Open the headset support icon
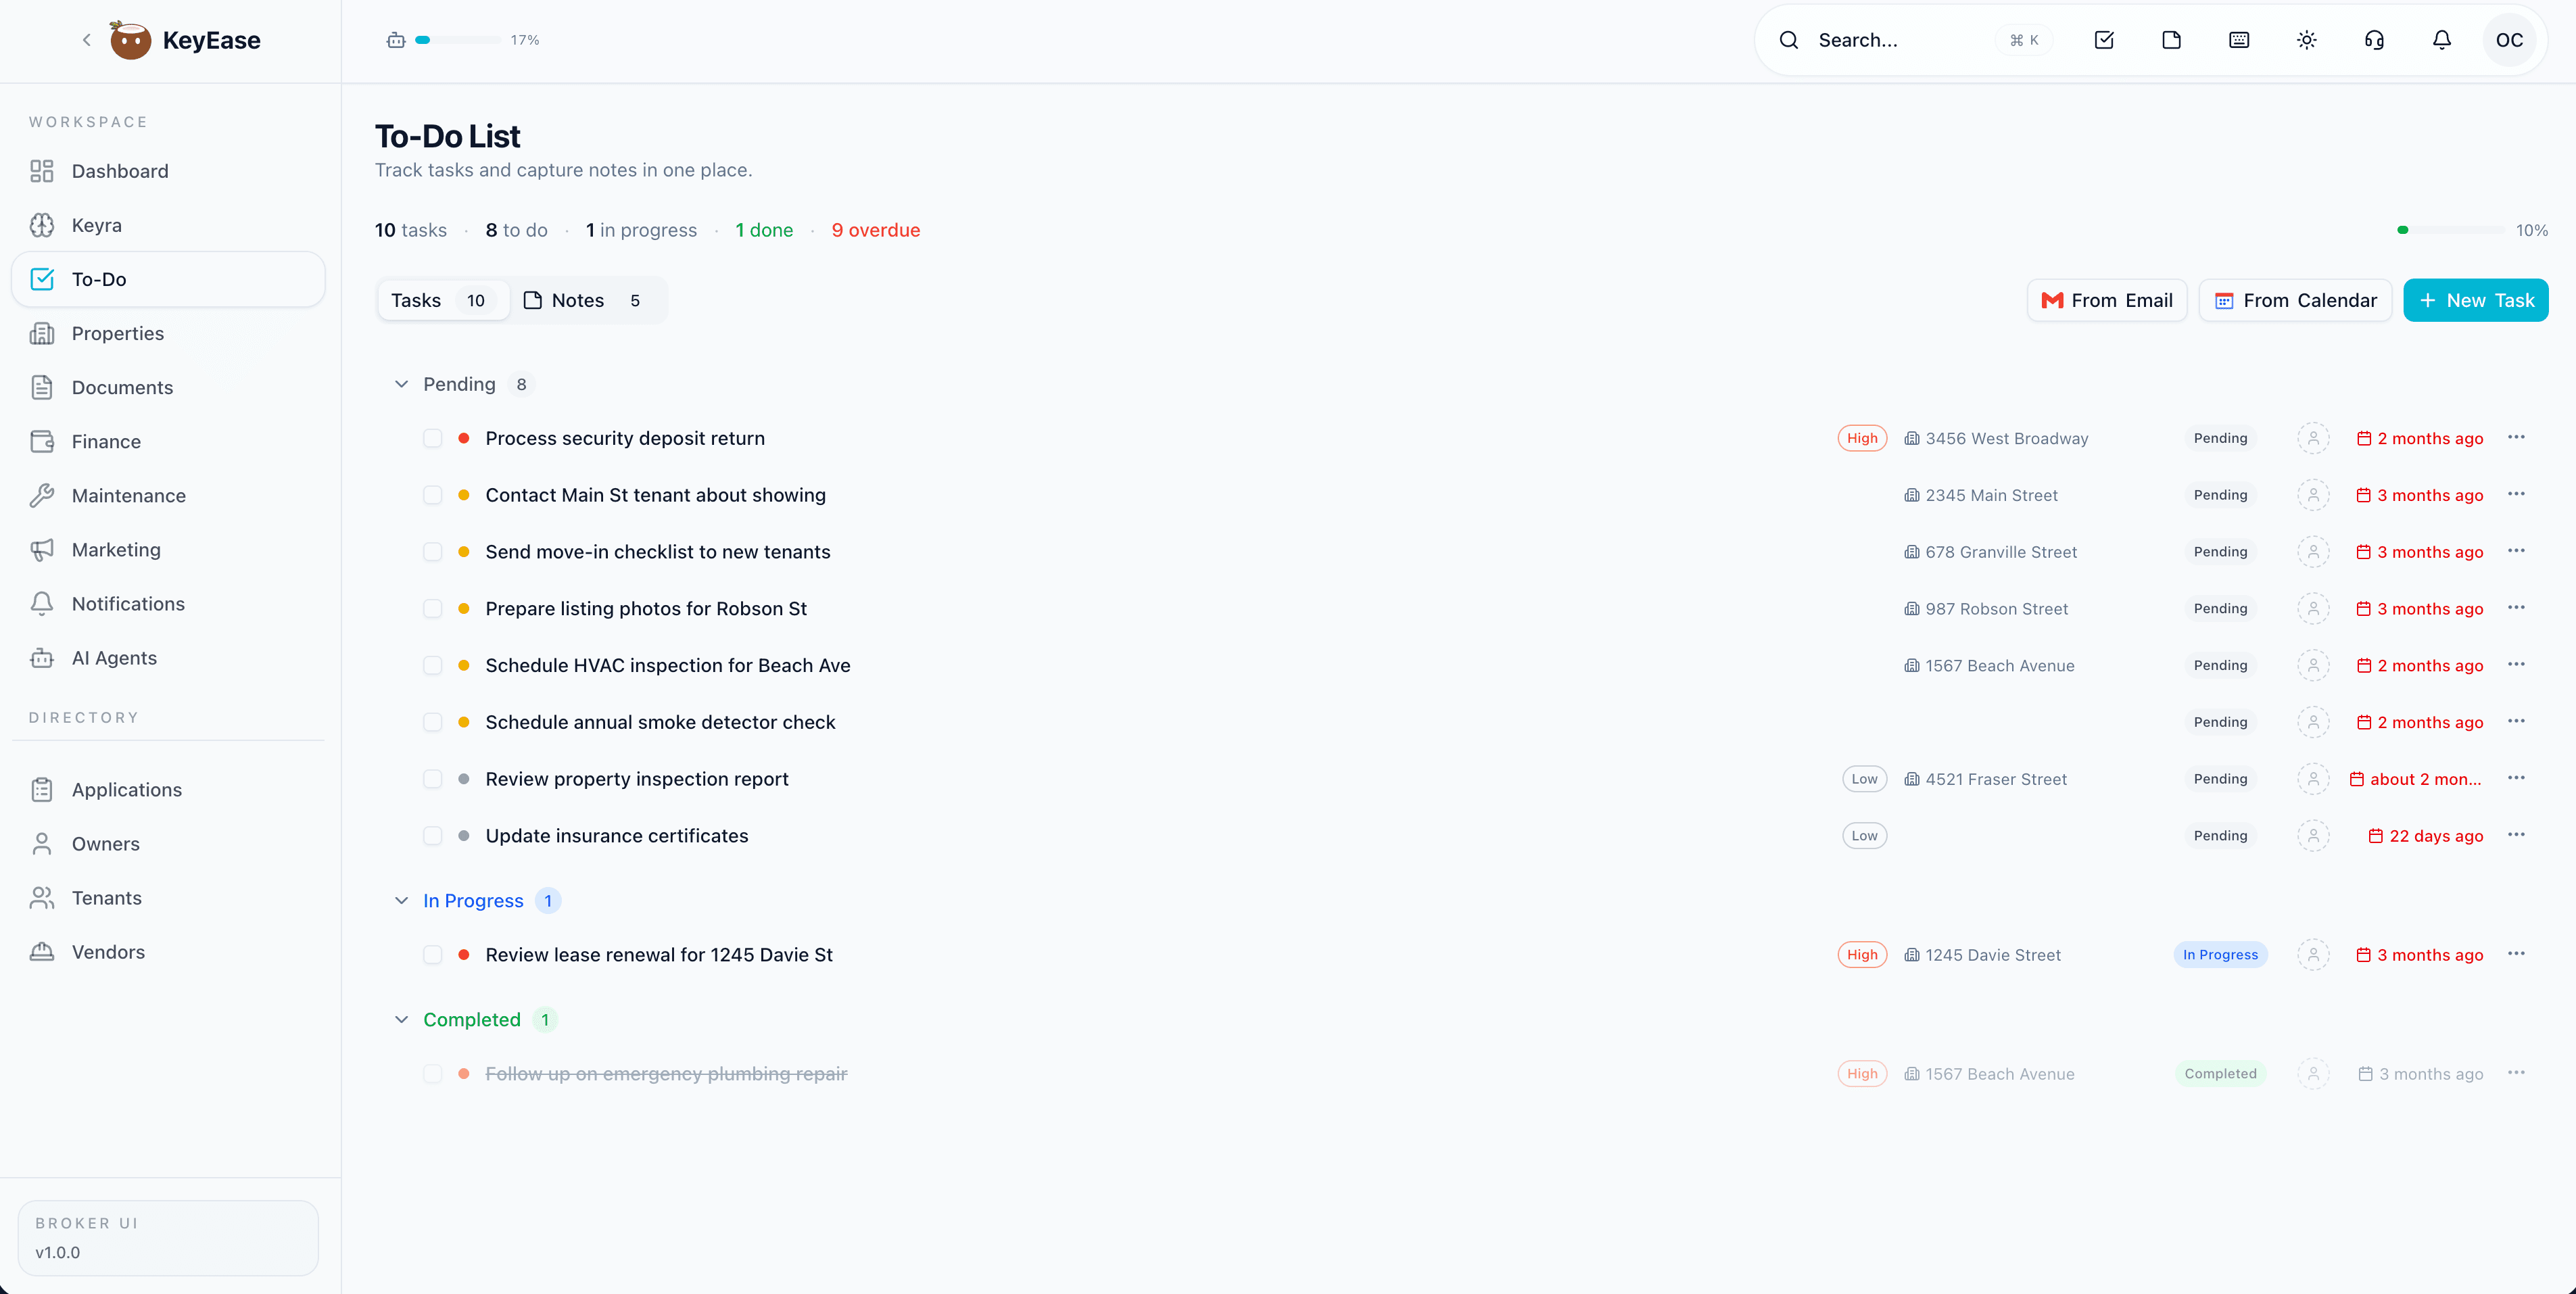The height and width of the screenshot is (1294, 2576). point(2374,40)
